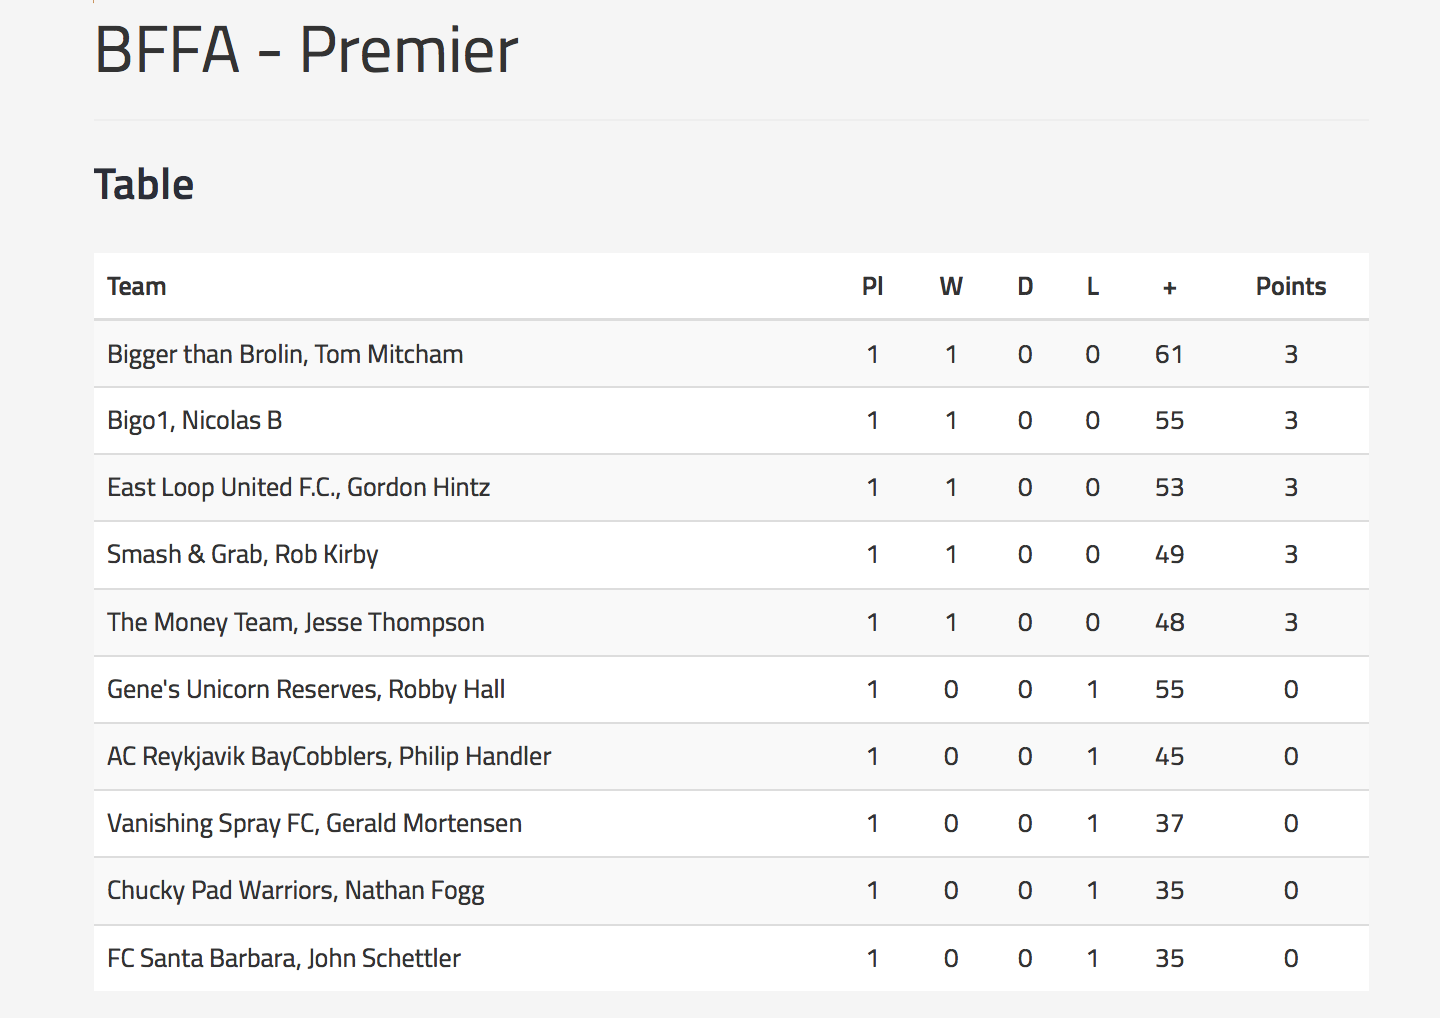1440x1018 pixels.
Task: Click the Table section heading
Action: click(144, 185)
